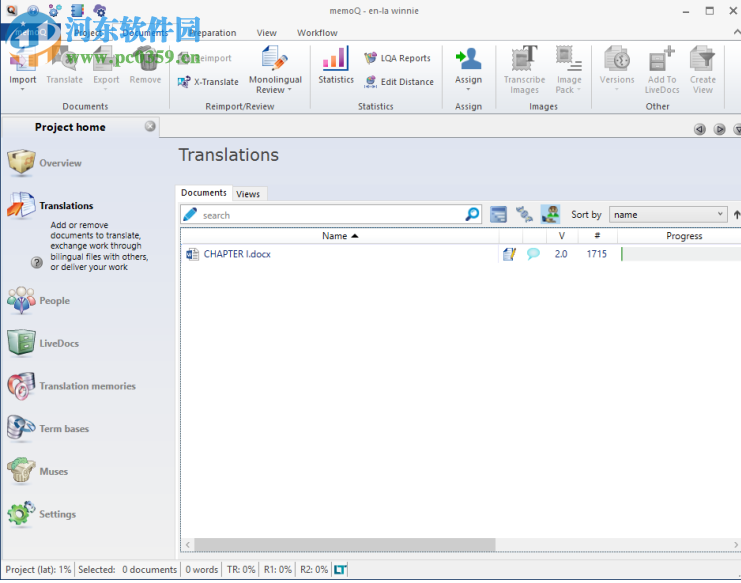
Task: Click the language tool status bar icon
Action: click(x=340, y=570)
